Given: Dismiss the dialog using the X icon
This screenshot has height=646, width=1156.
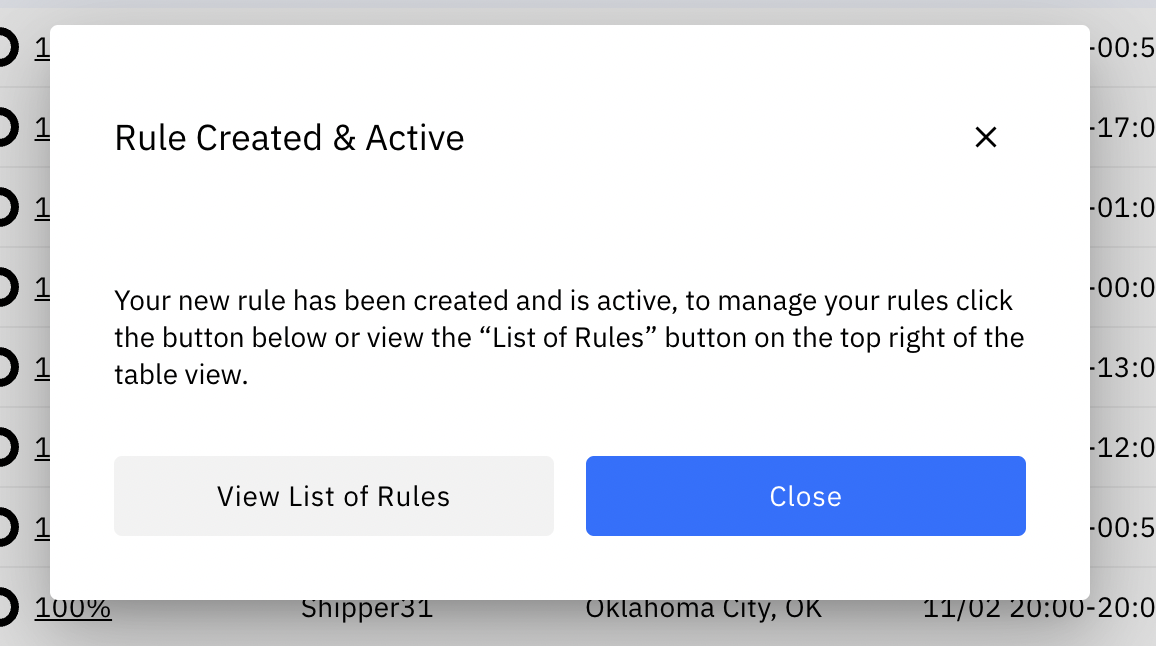Looking at the screenshot, I should [985, 137].
